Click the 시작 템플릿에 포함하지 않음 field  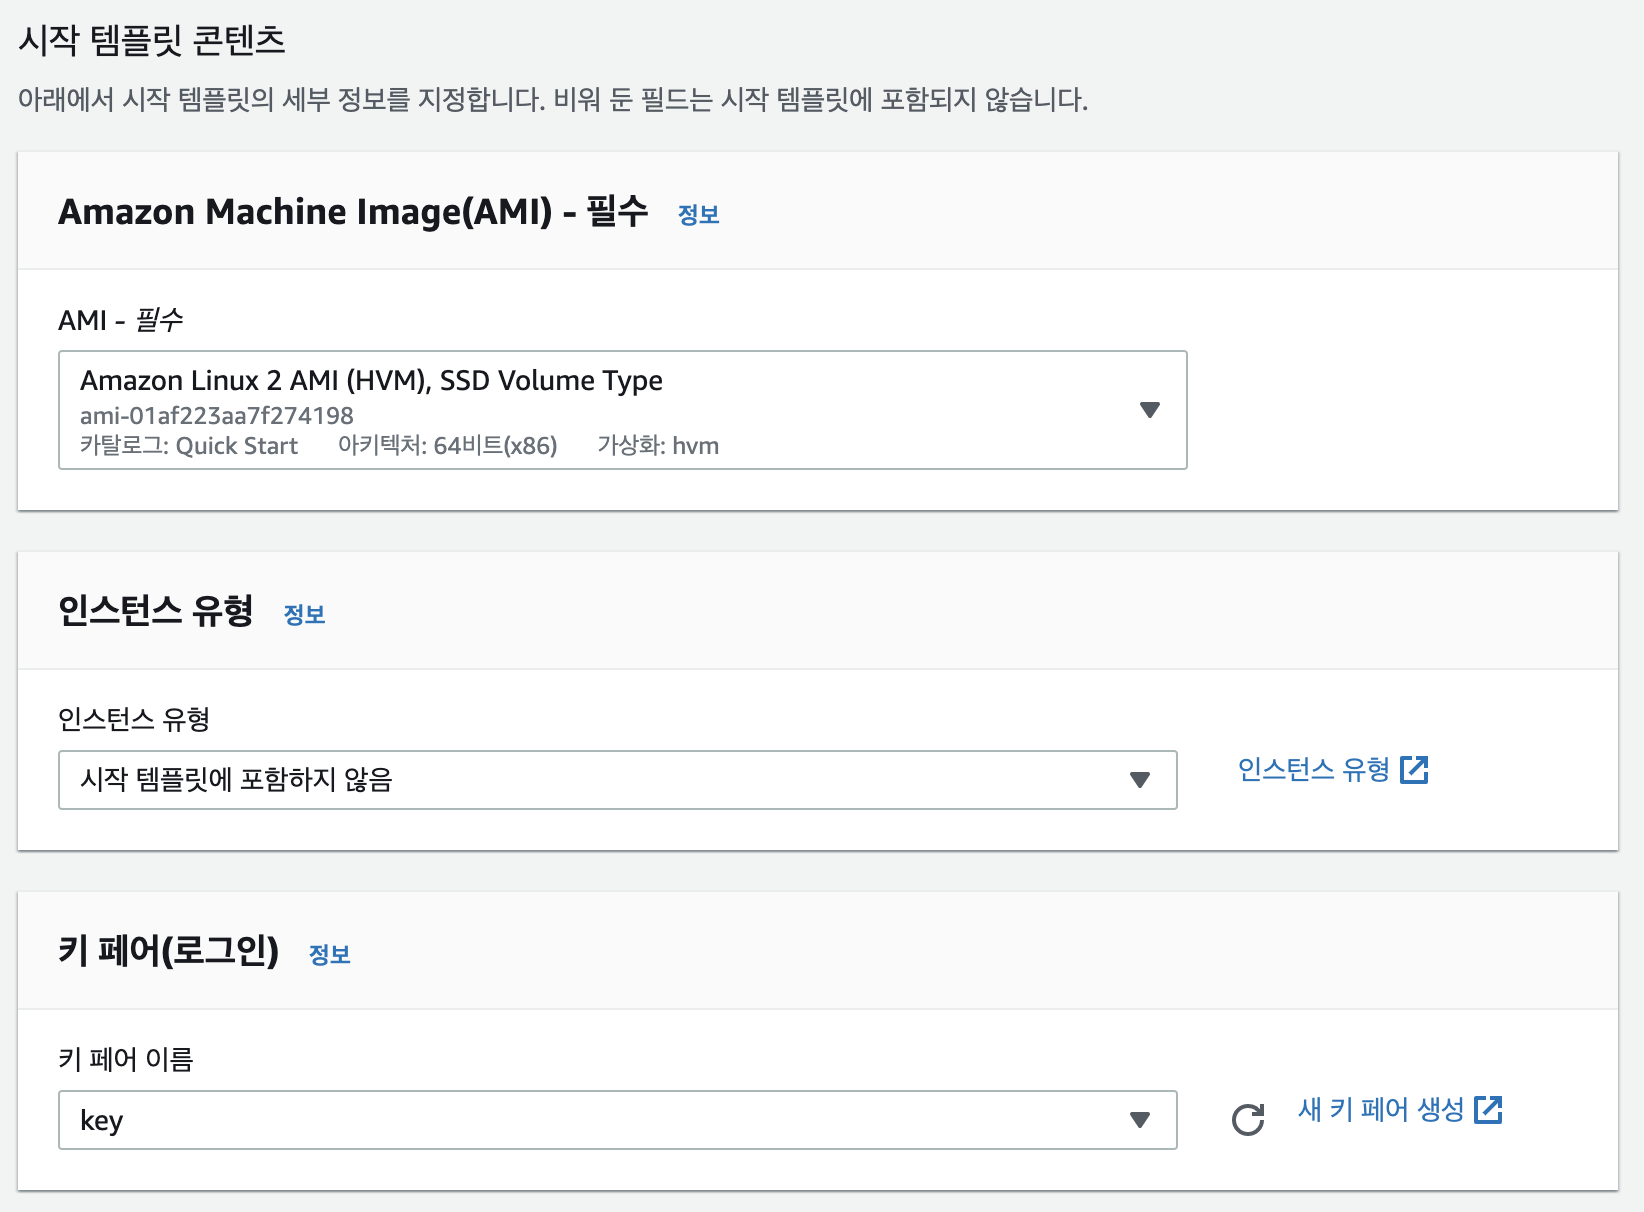point(618,780)
